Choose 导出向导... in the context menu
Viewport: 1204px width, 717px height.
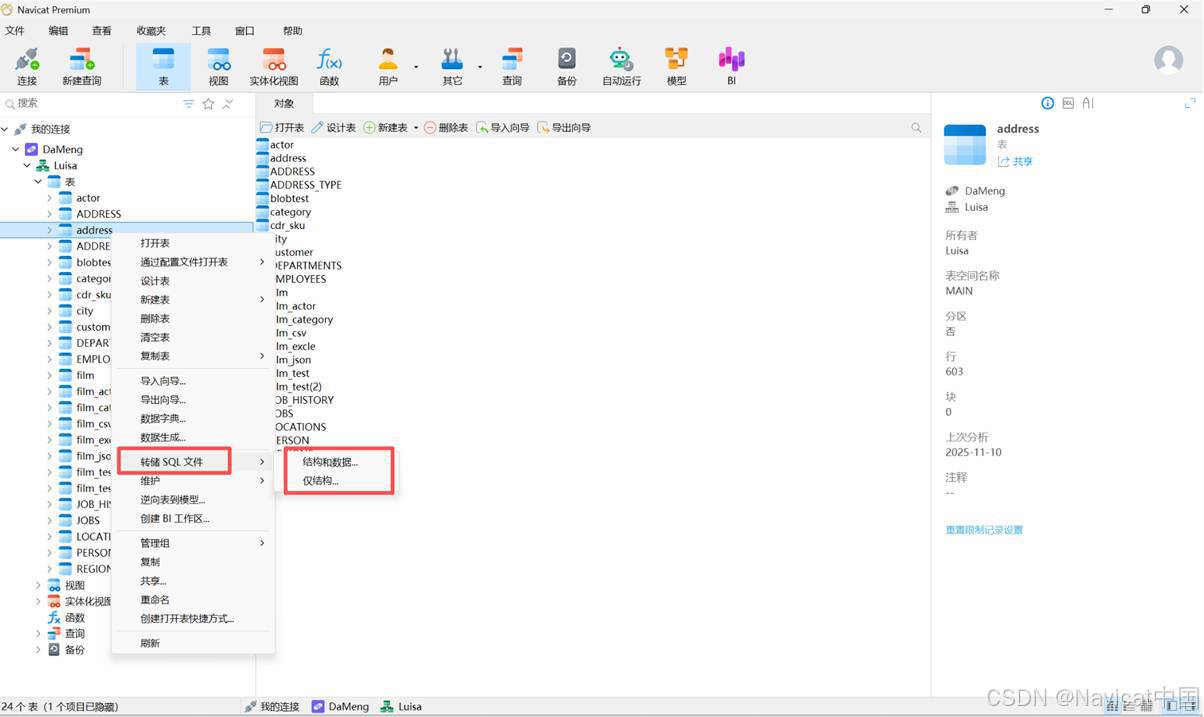pos(163,400)
